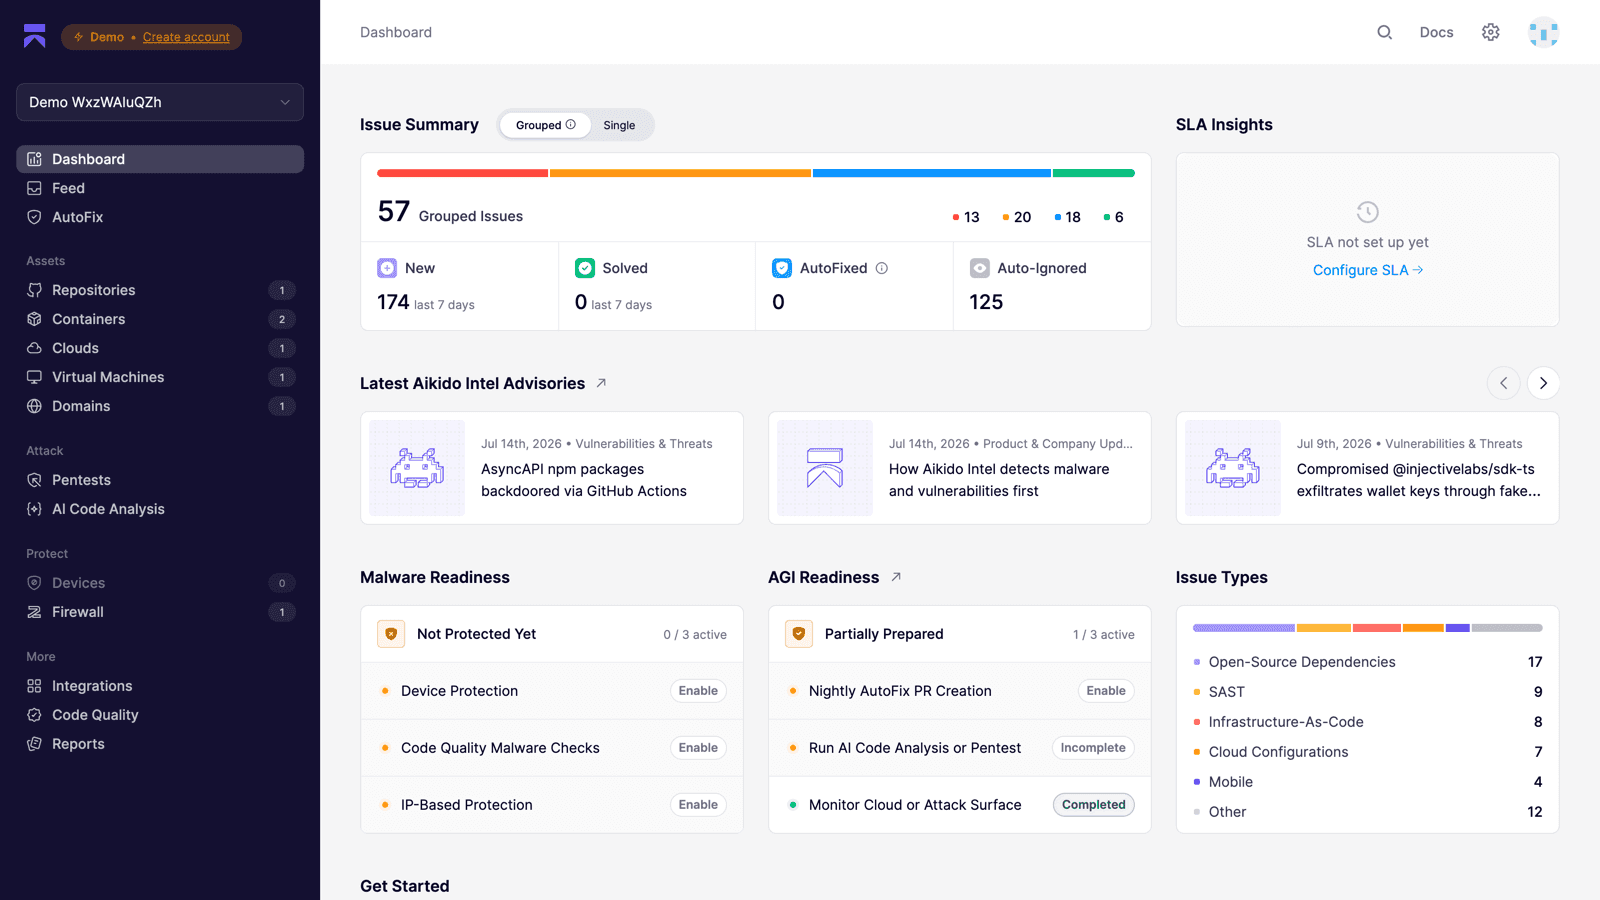The height and width of the screenshot is (900, 1600).
Task: Click the Clouds icon in sidebar
Action: coord(34,348)
